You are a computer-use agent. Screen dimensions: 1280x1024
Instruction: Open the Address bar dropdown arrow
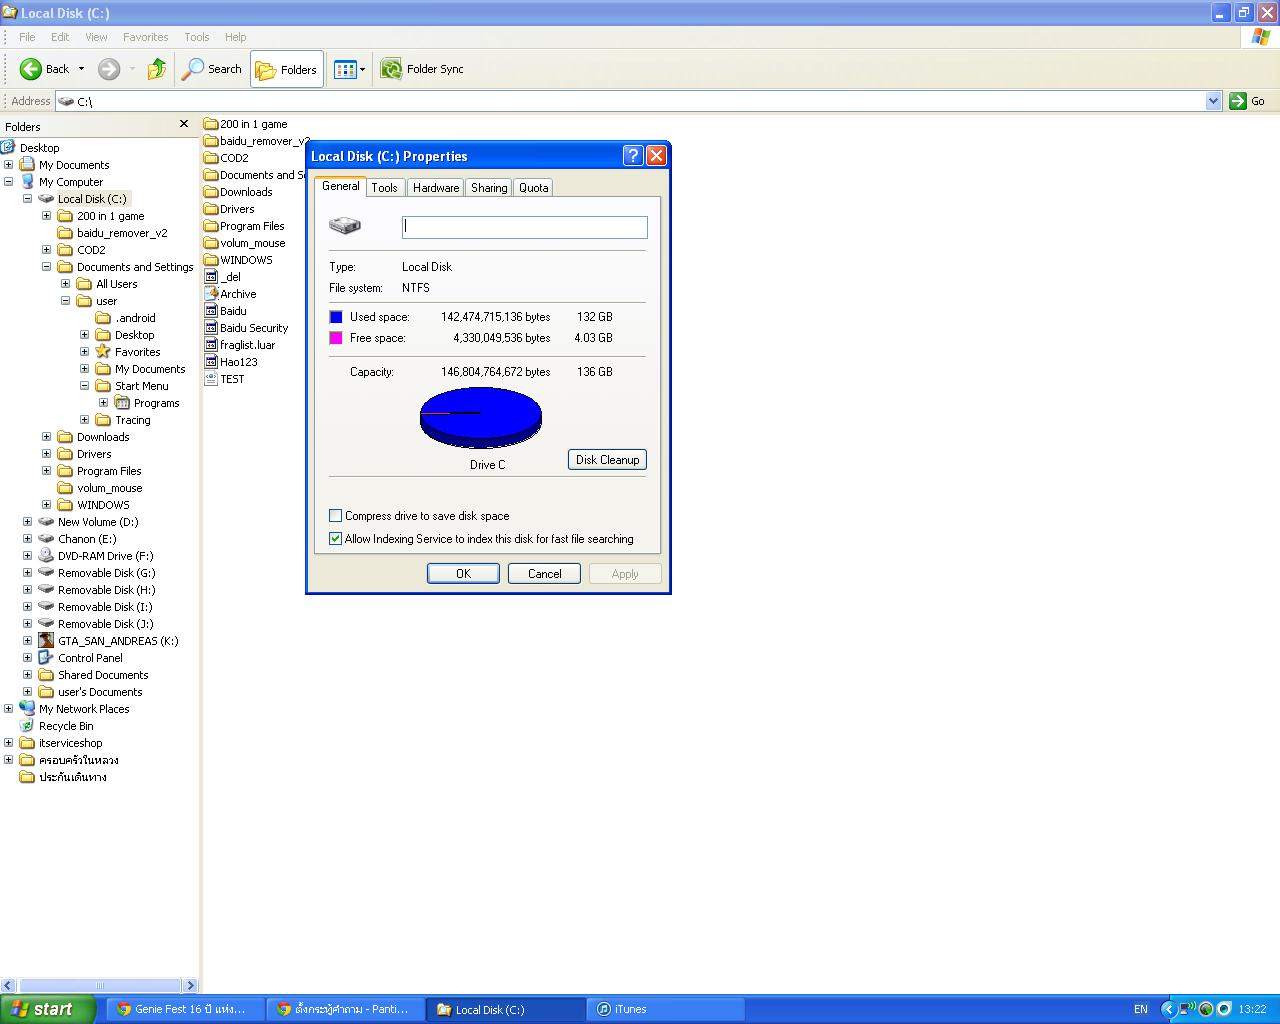pos(1214,101)
